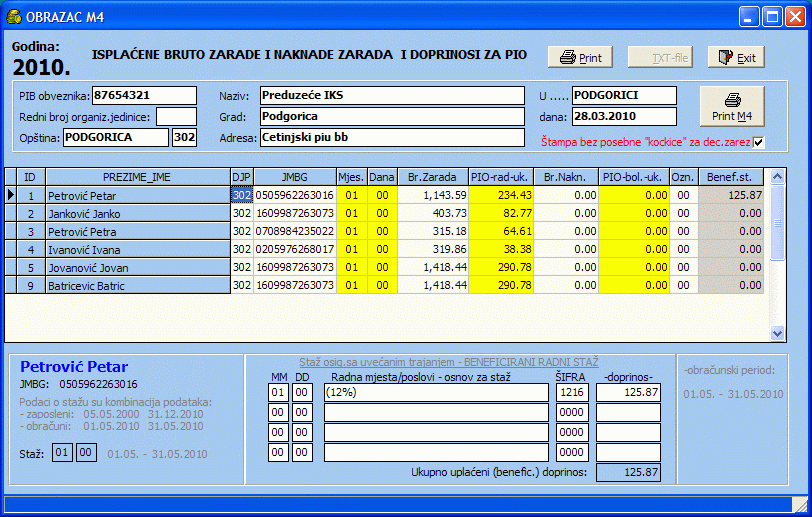Click the JMBG cell 0205976268017
The height and width of the screenshot is (517, 812).
[x=295, y=250]
